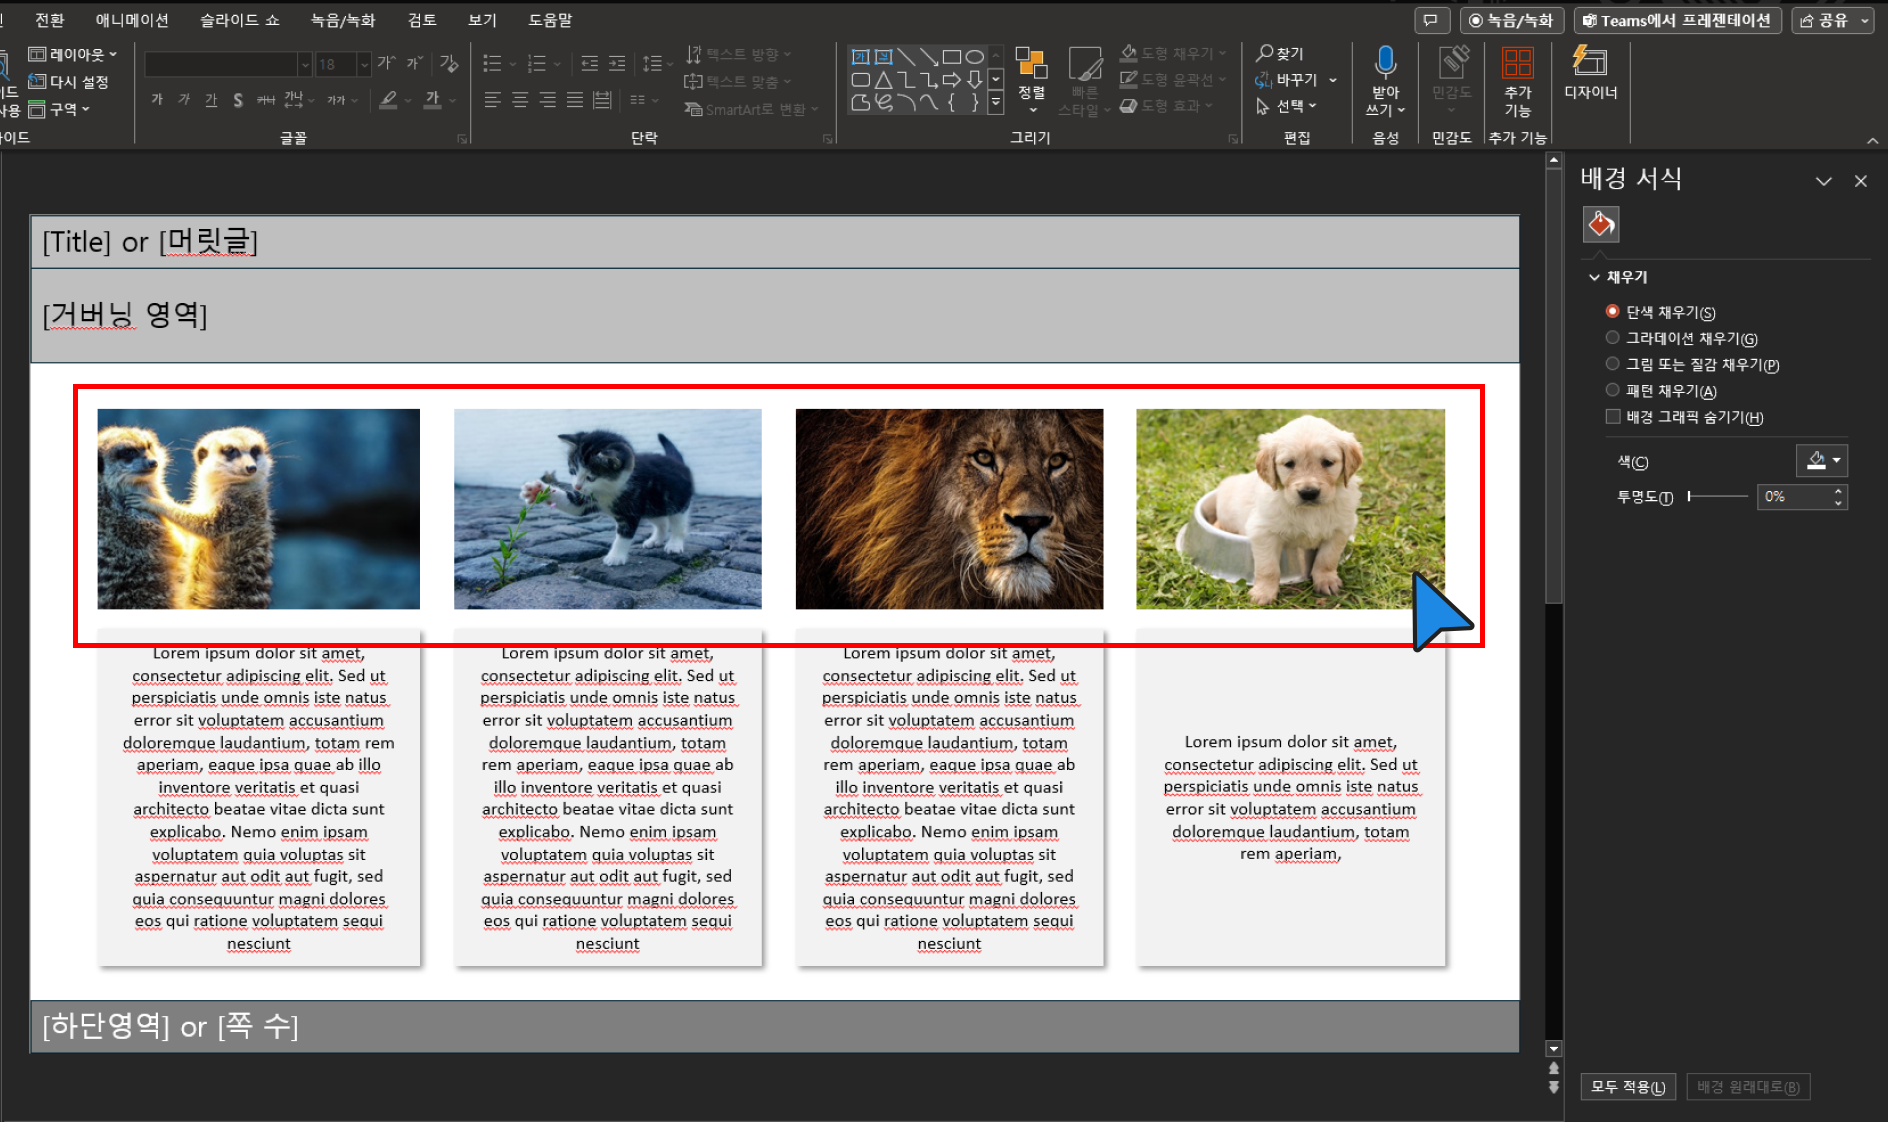Click the text shadow S icon

(x=238, y=100)
